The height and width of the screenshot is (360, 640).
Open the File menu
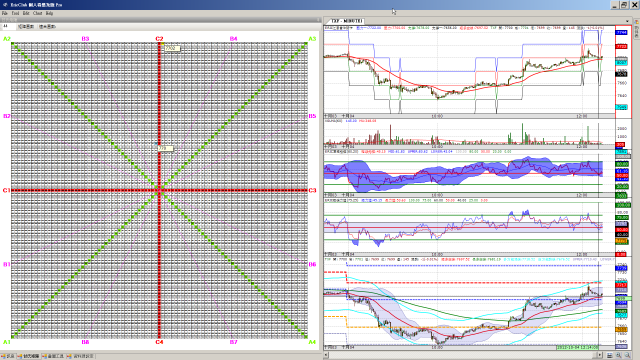5,13
